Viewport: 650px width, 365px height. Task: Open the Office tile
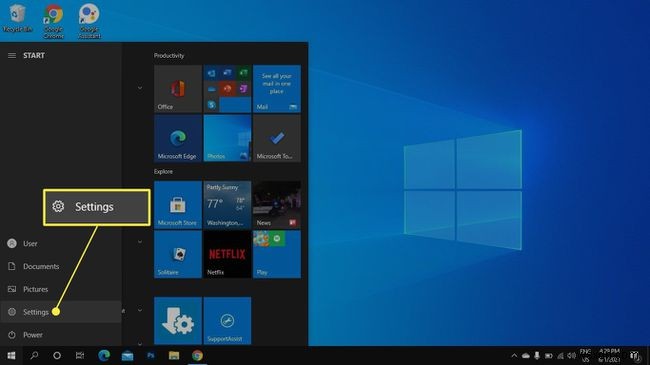[x=178, y=89]
